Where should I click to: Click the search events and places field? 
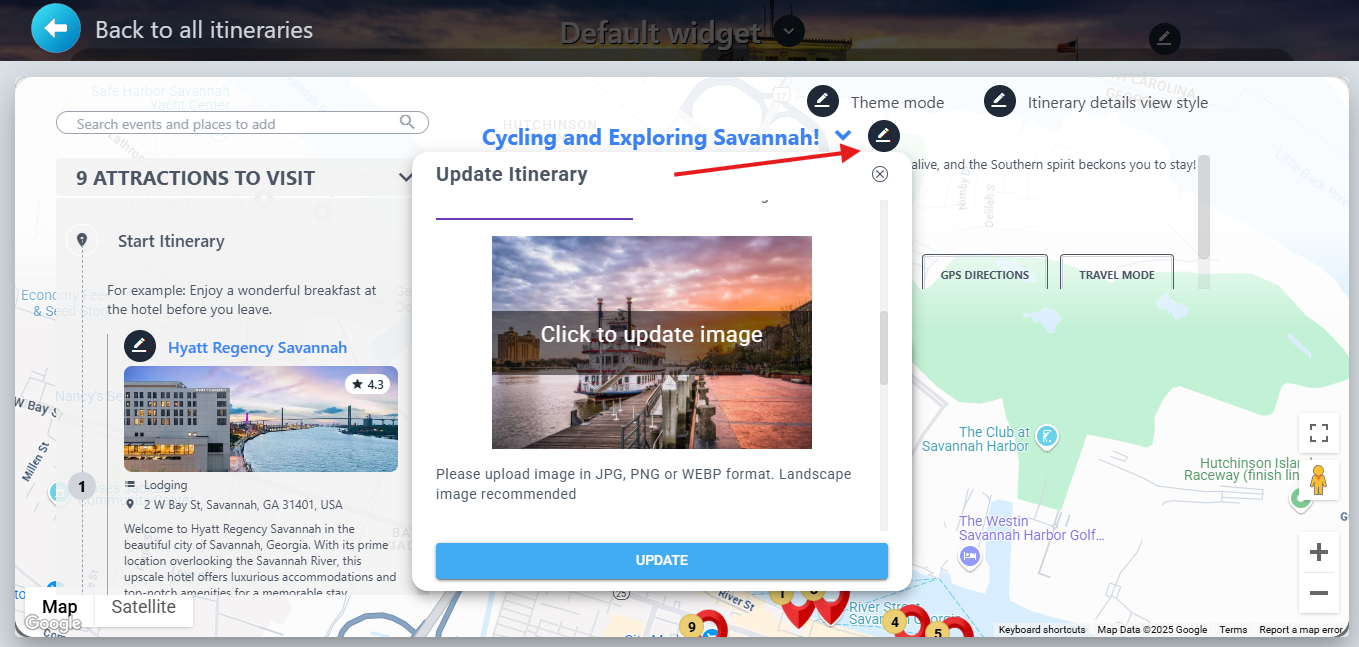[x=242, y=123]
